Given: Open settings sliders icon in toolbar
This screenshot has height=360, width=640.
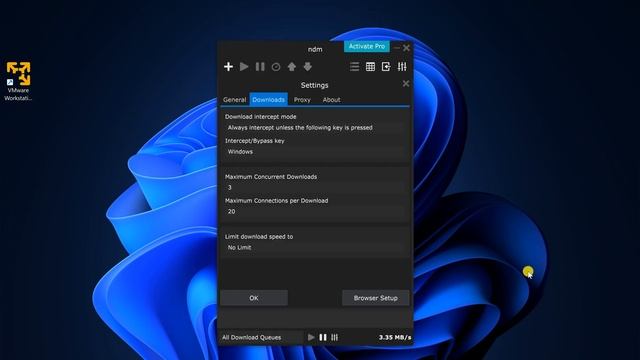Looking at the screenshot, I should tap(402, 67).
